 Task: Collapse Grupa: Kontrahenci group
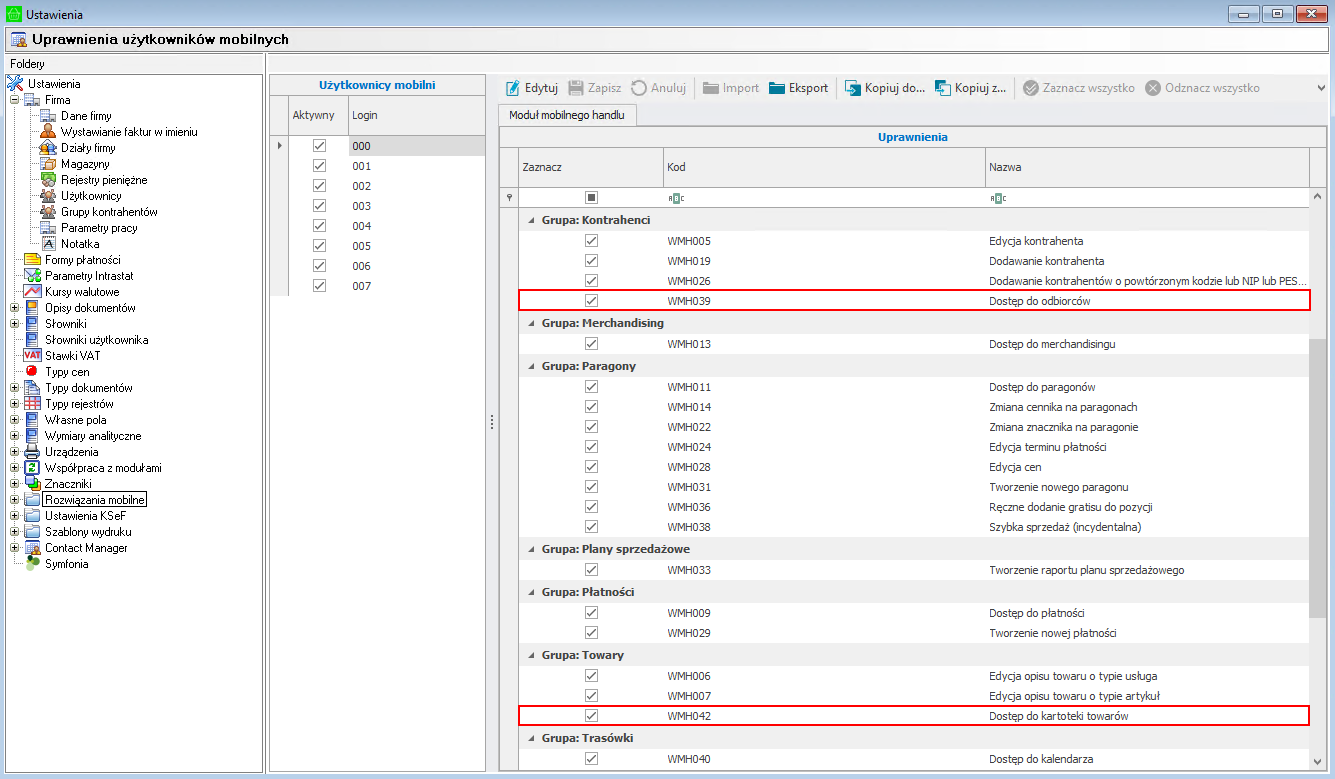pos(531,220)
